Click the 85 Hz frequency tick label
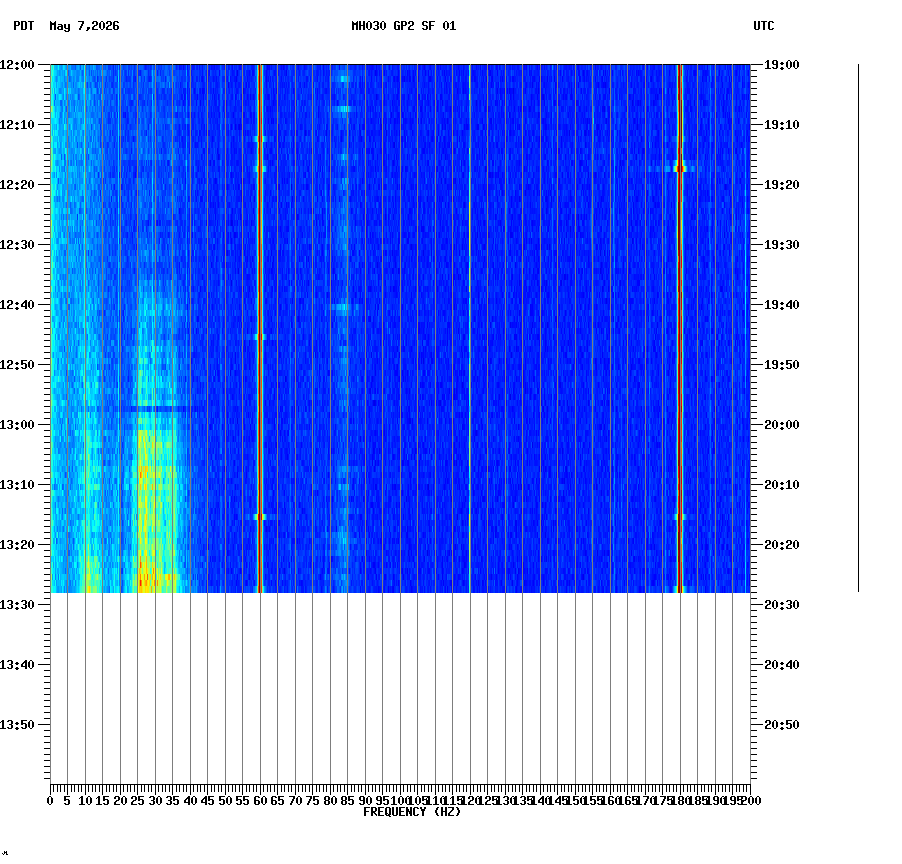The height and width of the screenshot is (864, 902). [347, 801]
